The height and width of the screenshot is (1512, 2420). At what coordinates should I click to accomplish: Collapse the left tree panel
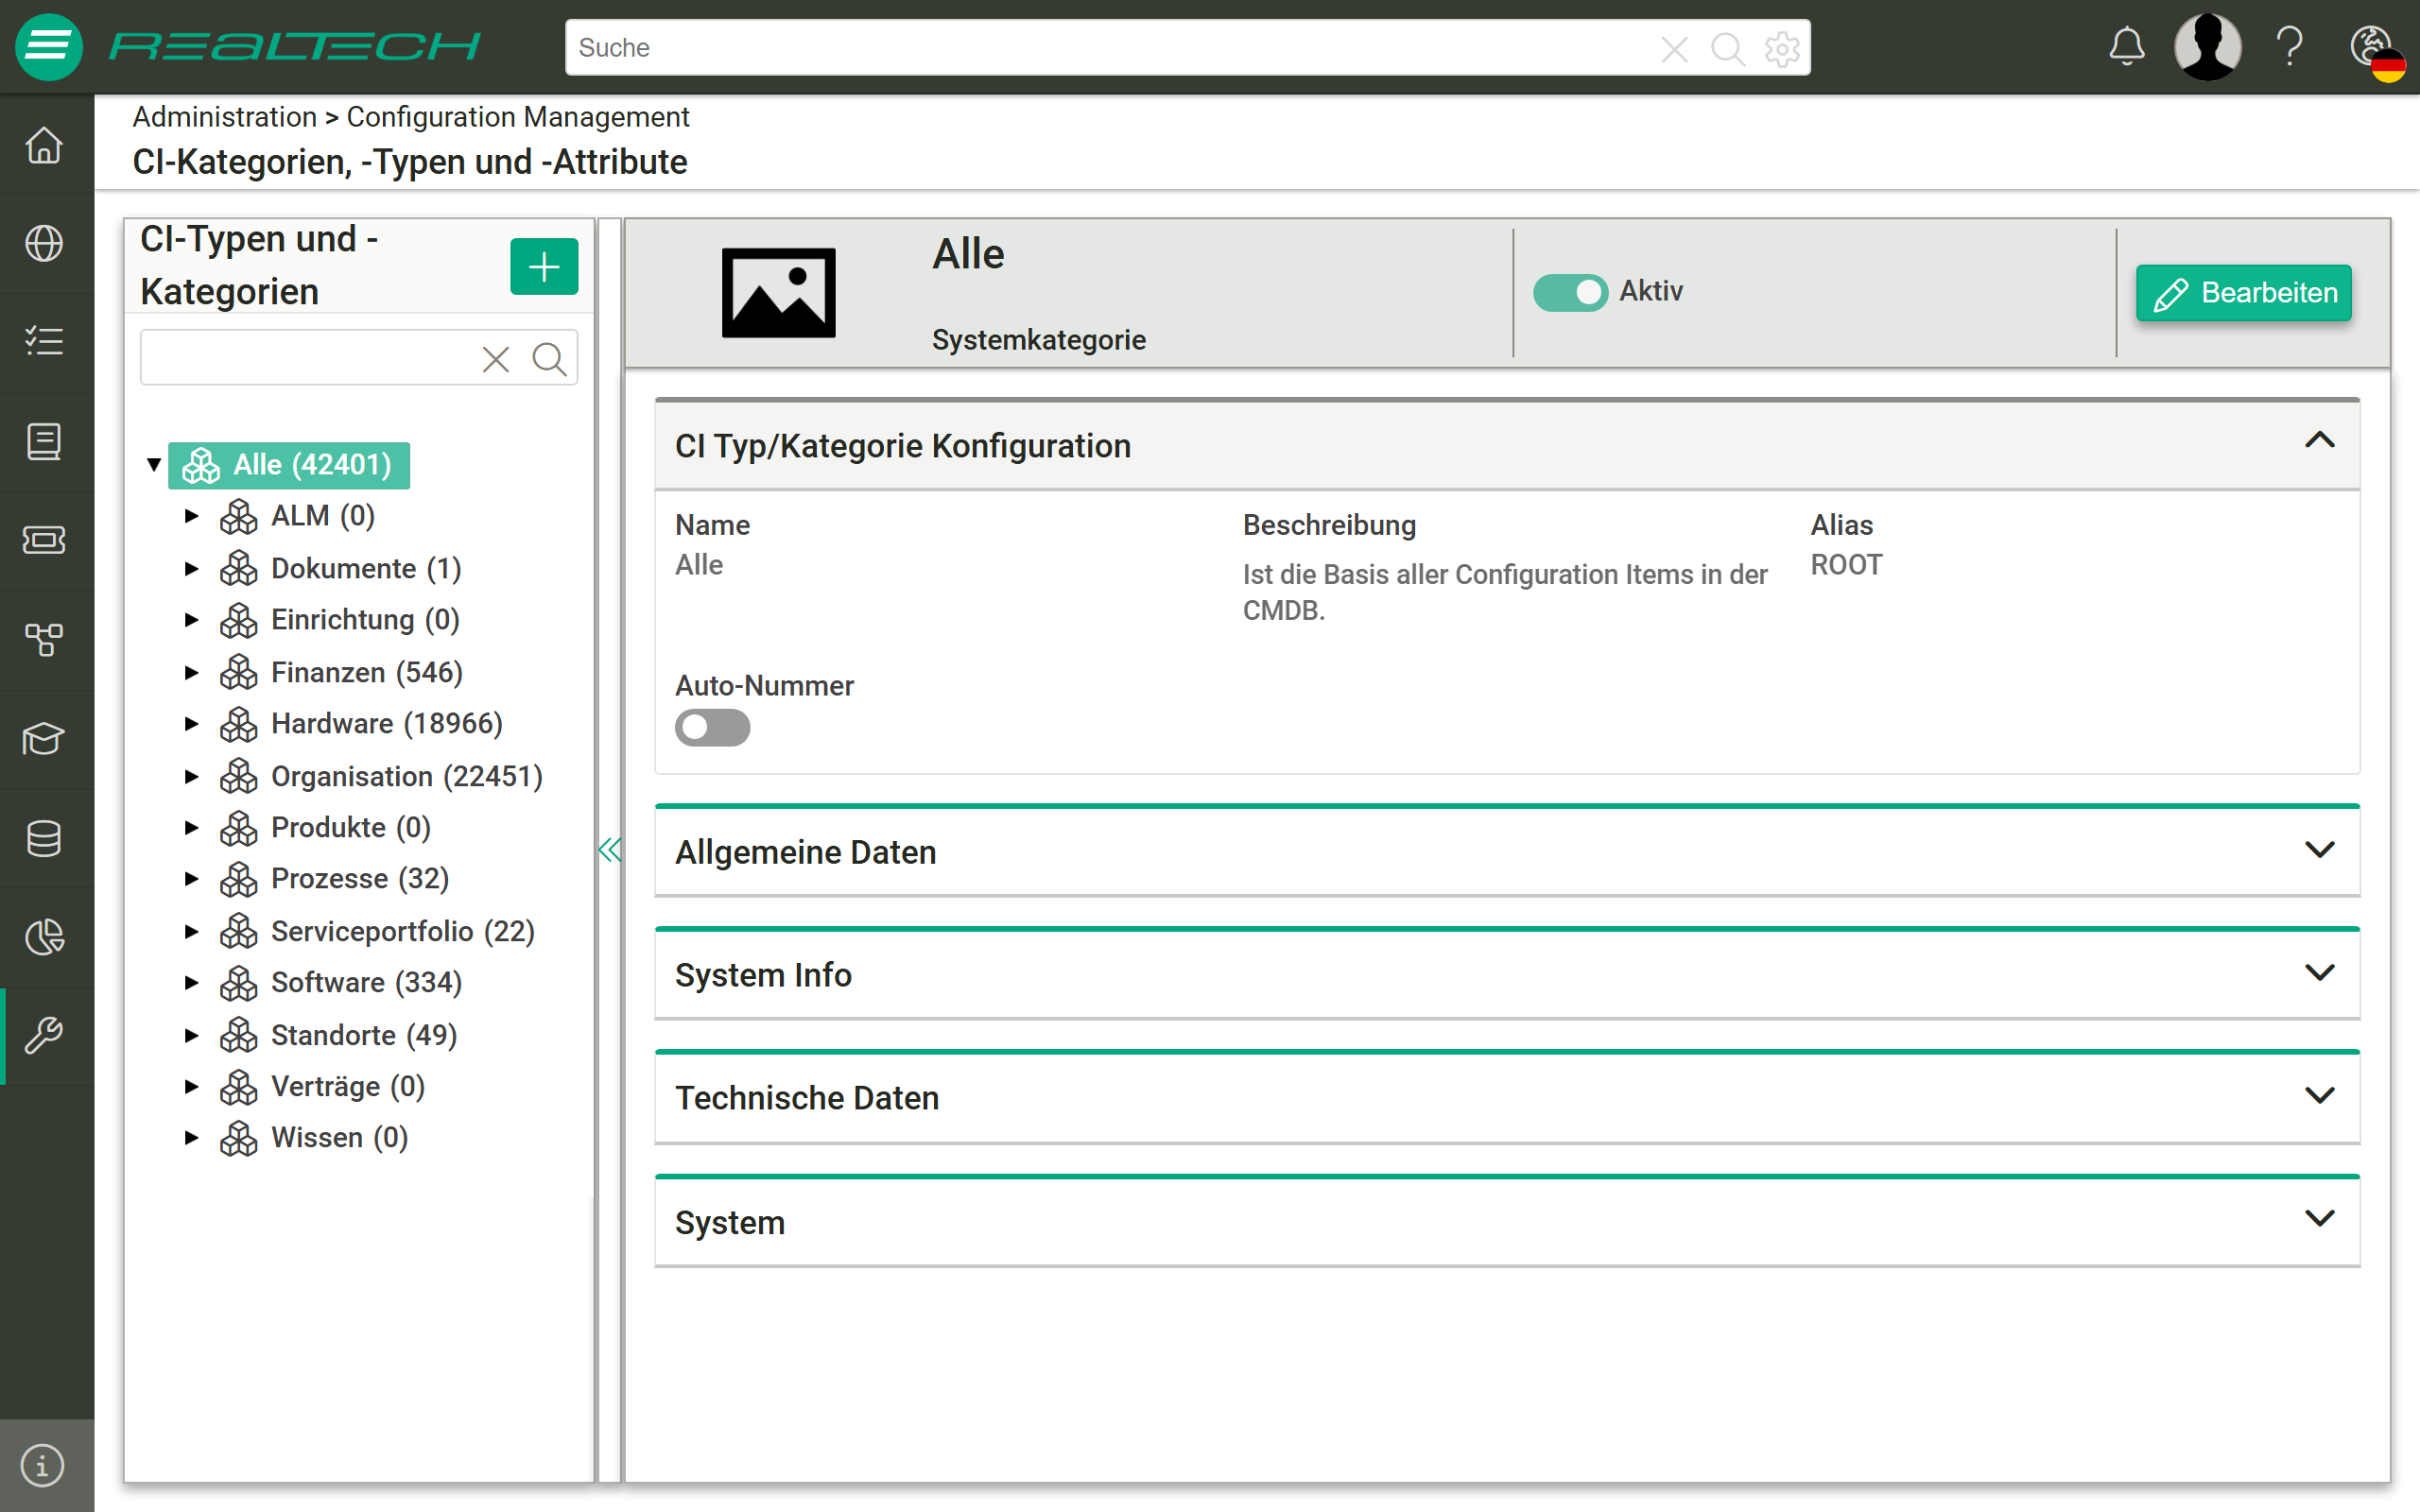click(609, 850)
